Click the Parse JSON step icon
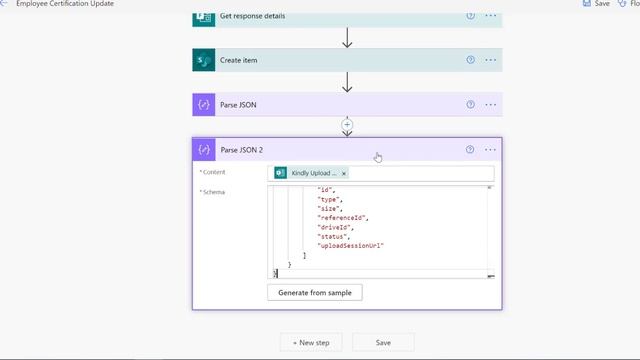The width and height of the screenshot is (640, 360). [204, 105]
